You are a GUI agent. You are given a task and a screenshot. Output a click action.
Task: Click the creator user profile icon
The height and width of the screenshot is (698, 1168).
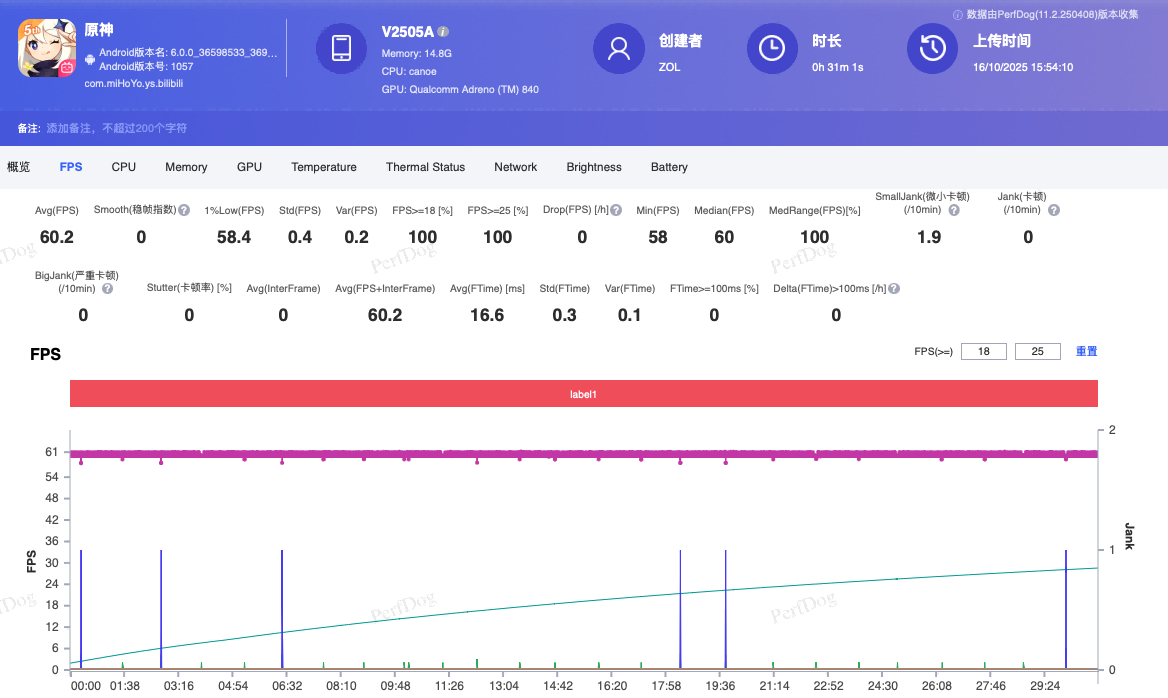(618, 48)
